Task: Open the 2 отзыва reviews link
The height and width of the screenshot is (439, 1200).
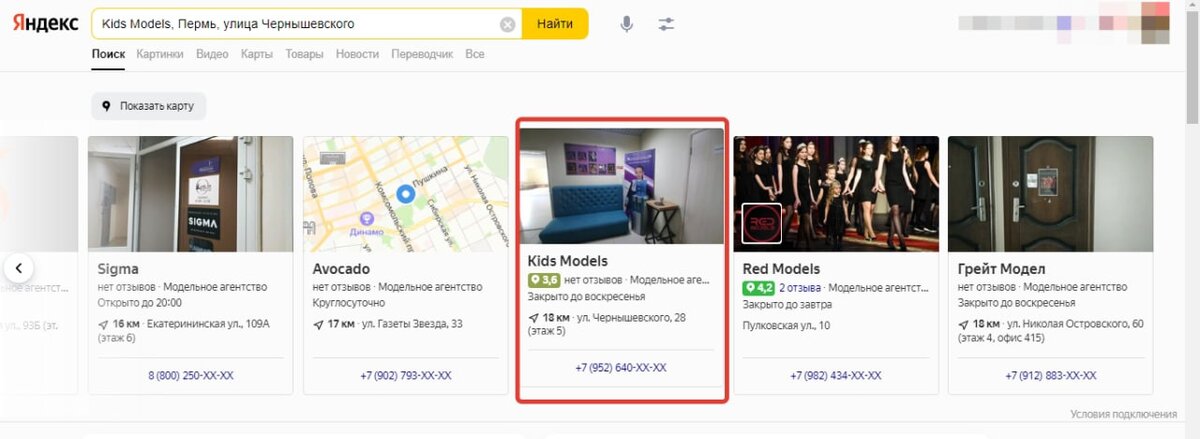Action: pos(799,287)
